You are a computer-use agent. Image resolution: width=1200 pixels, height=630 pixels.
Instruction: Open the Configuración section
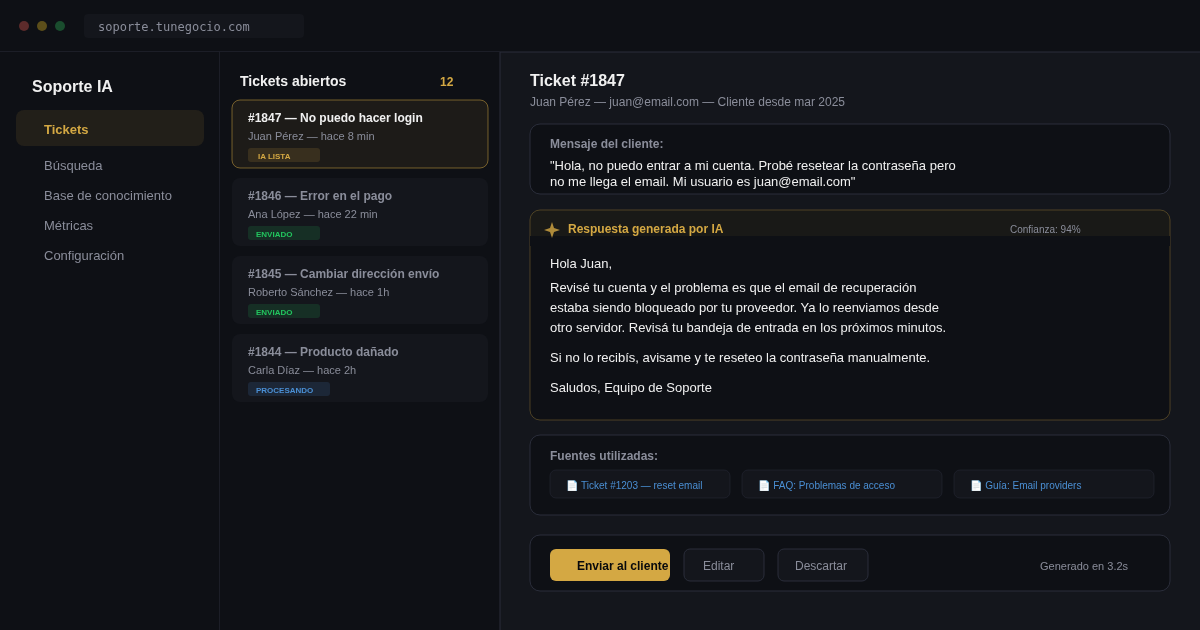[x=84, y=255]
